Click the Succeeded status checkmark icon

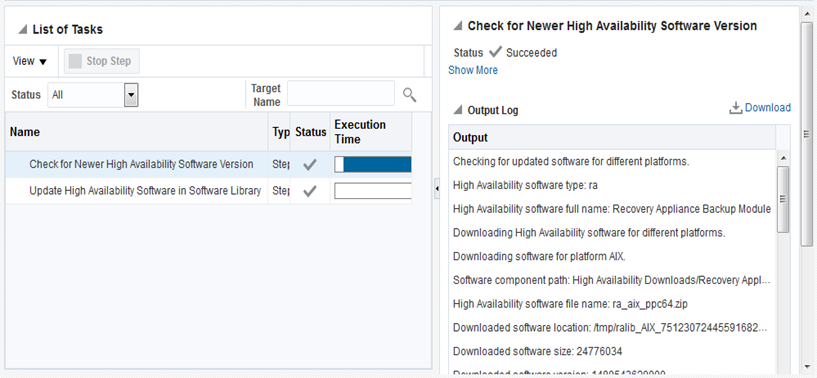point(496,52)
